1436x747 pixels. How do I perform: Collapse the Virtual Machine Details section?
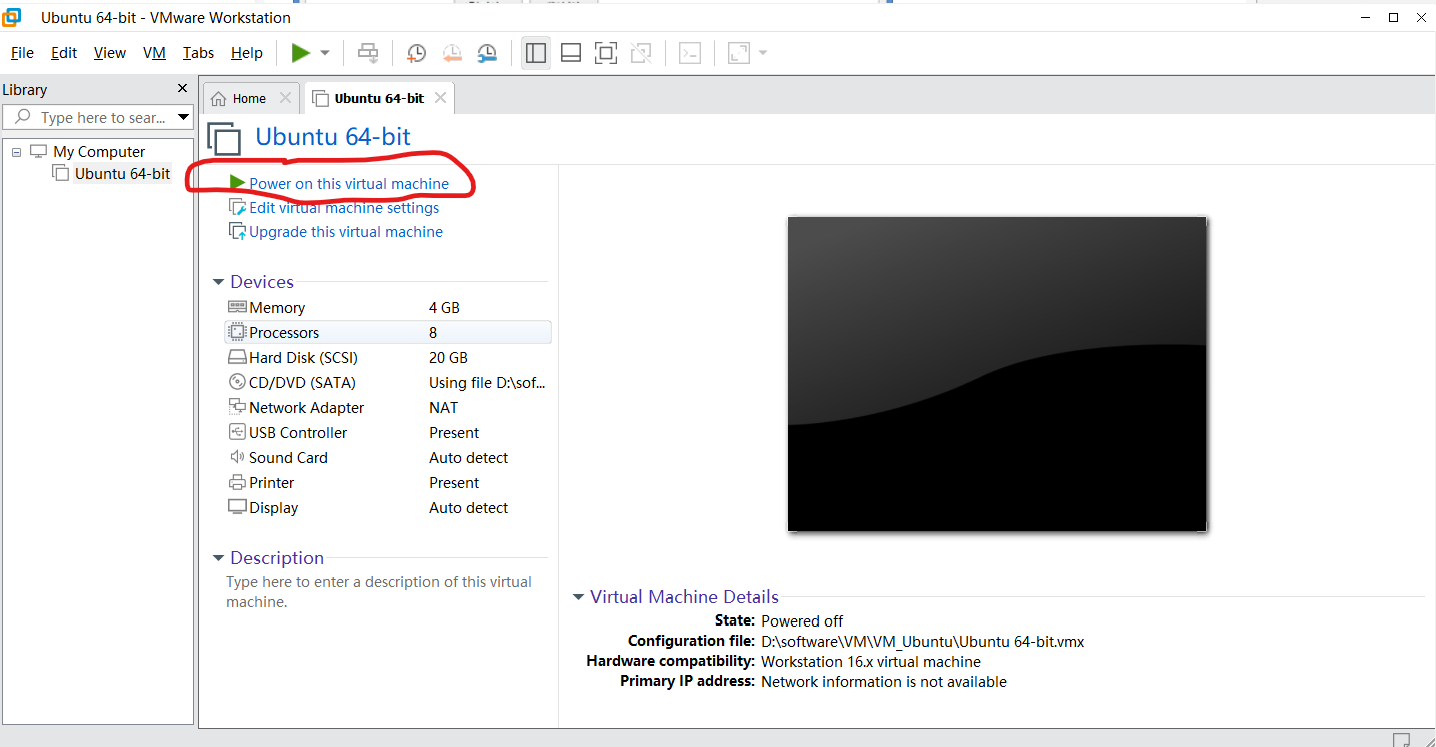tap(578, 597)
